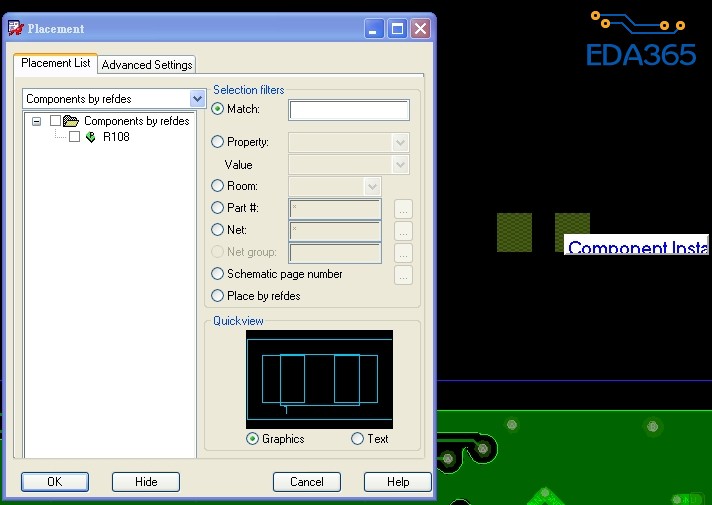712x505 pixels.
Task: Choose the Part # radio button
Action: 218,208
